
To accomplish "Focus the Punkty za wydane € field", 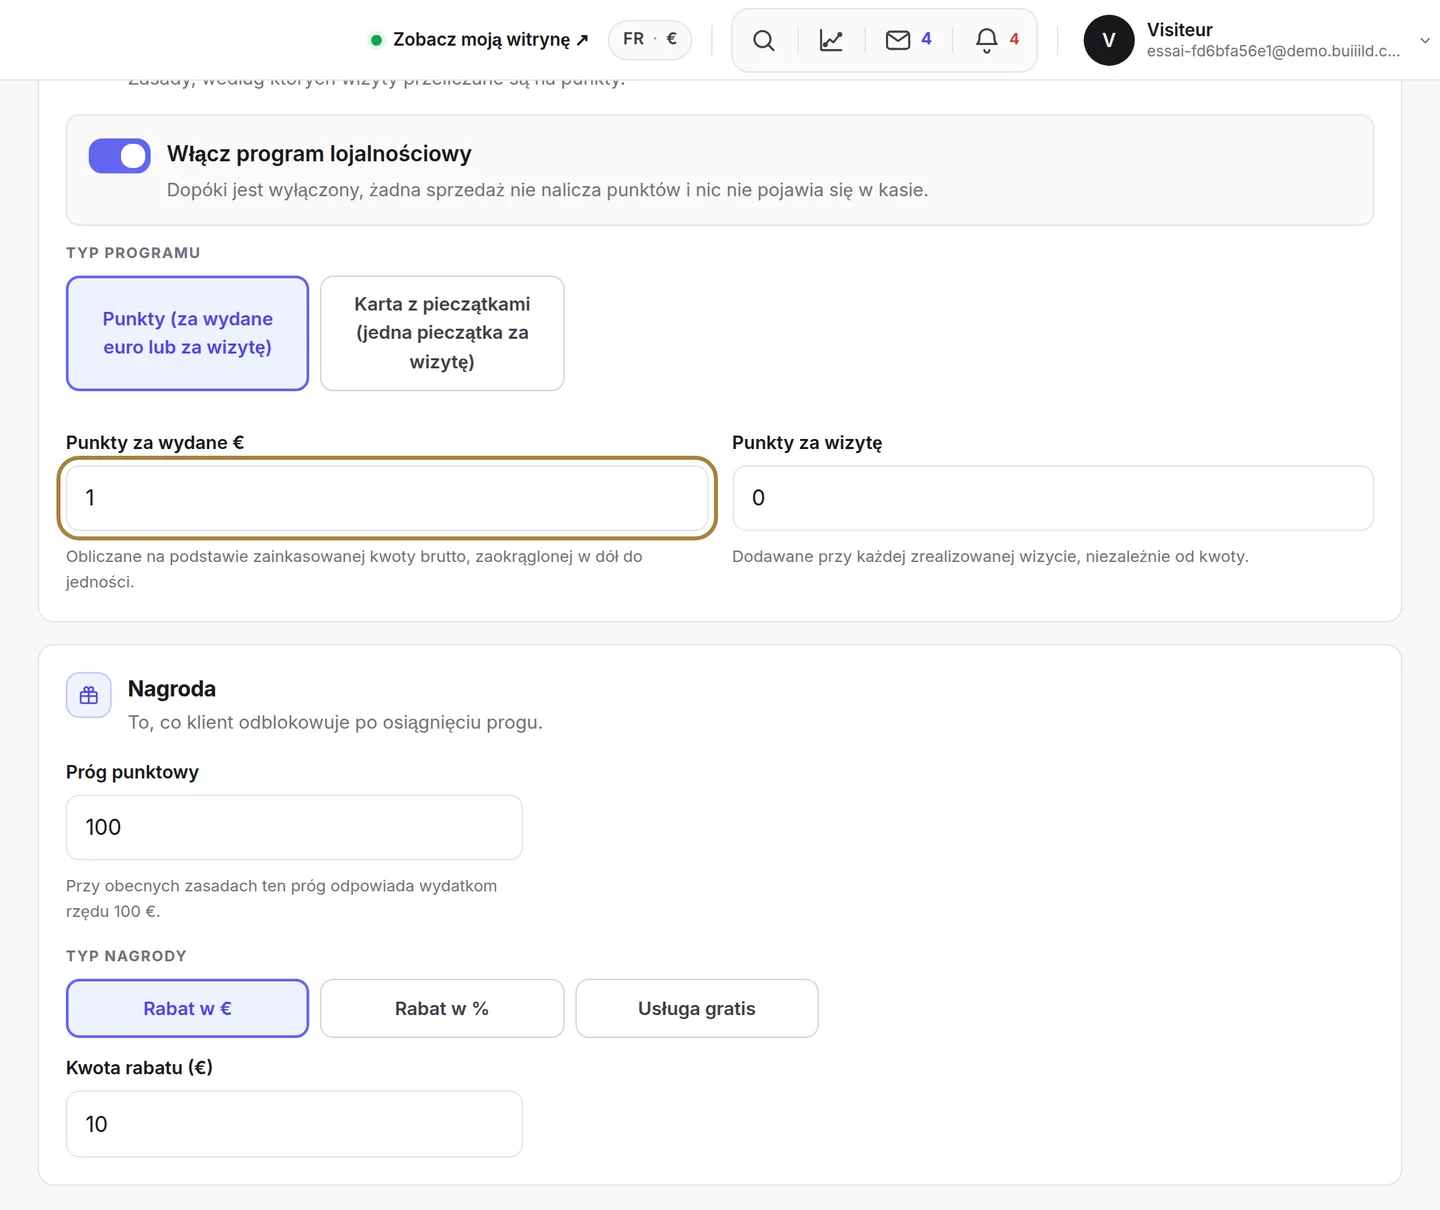I will pos(387,498).
